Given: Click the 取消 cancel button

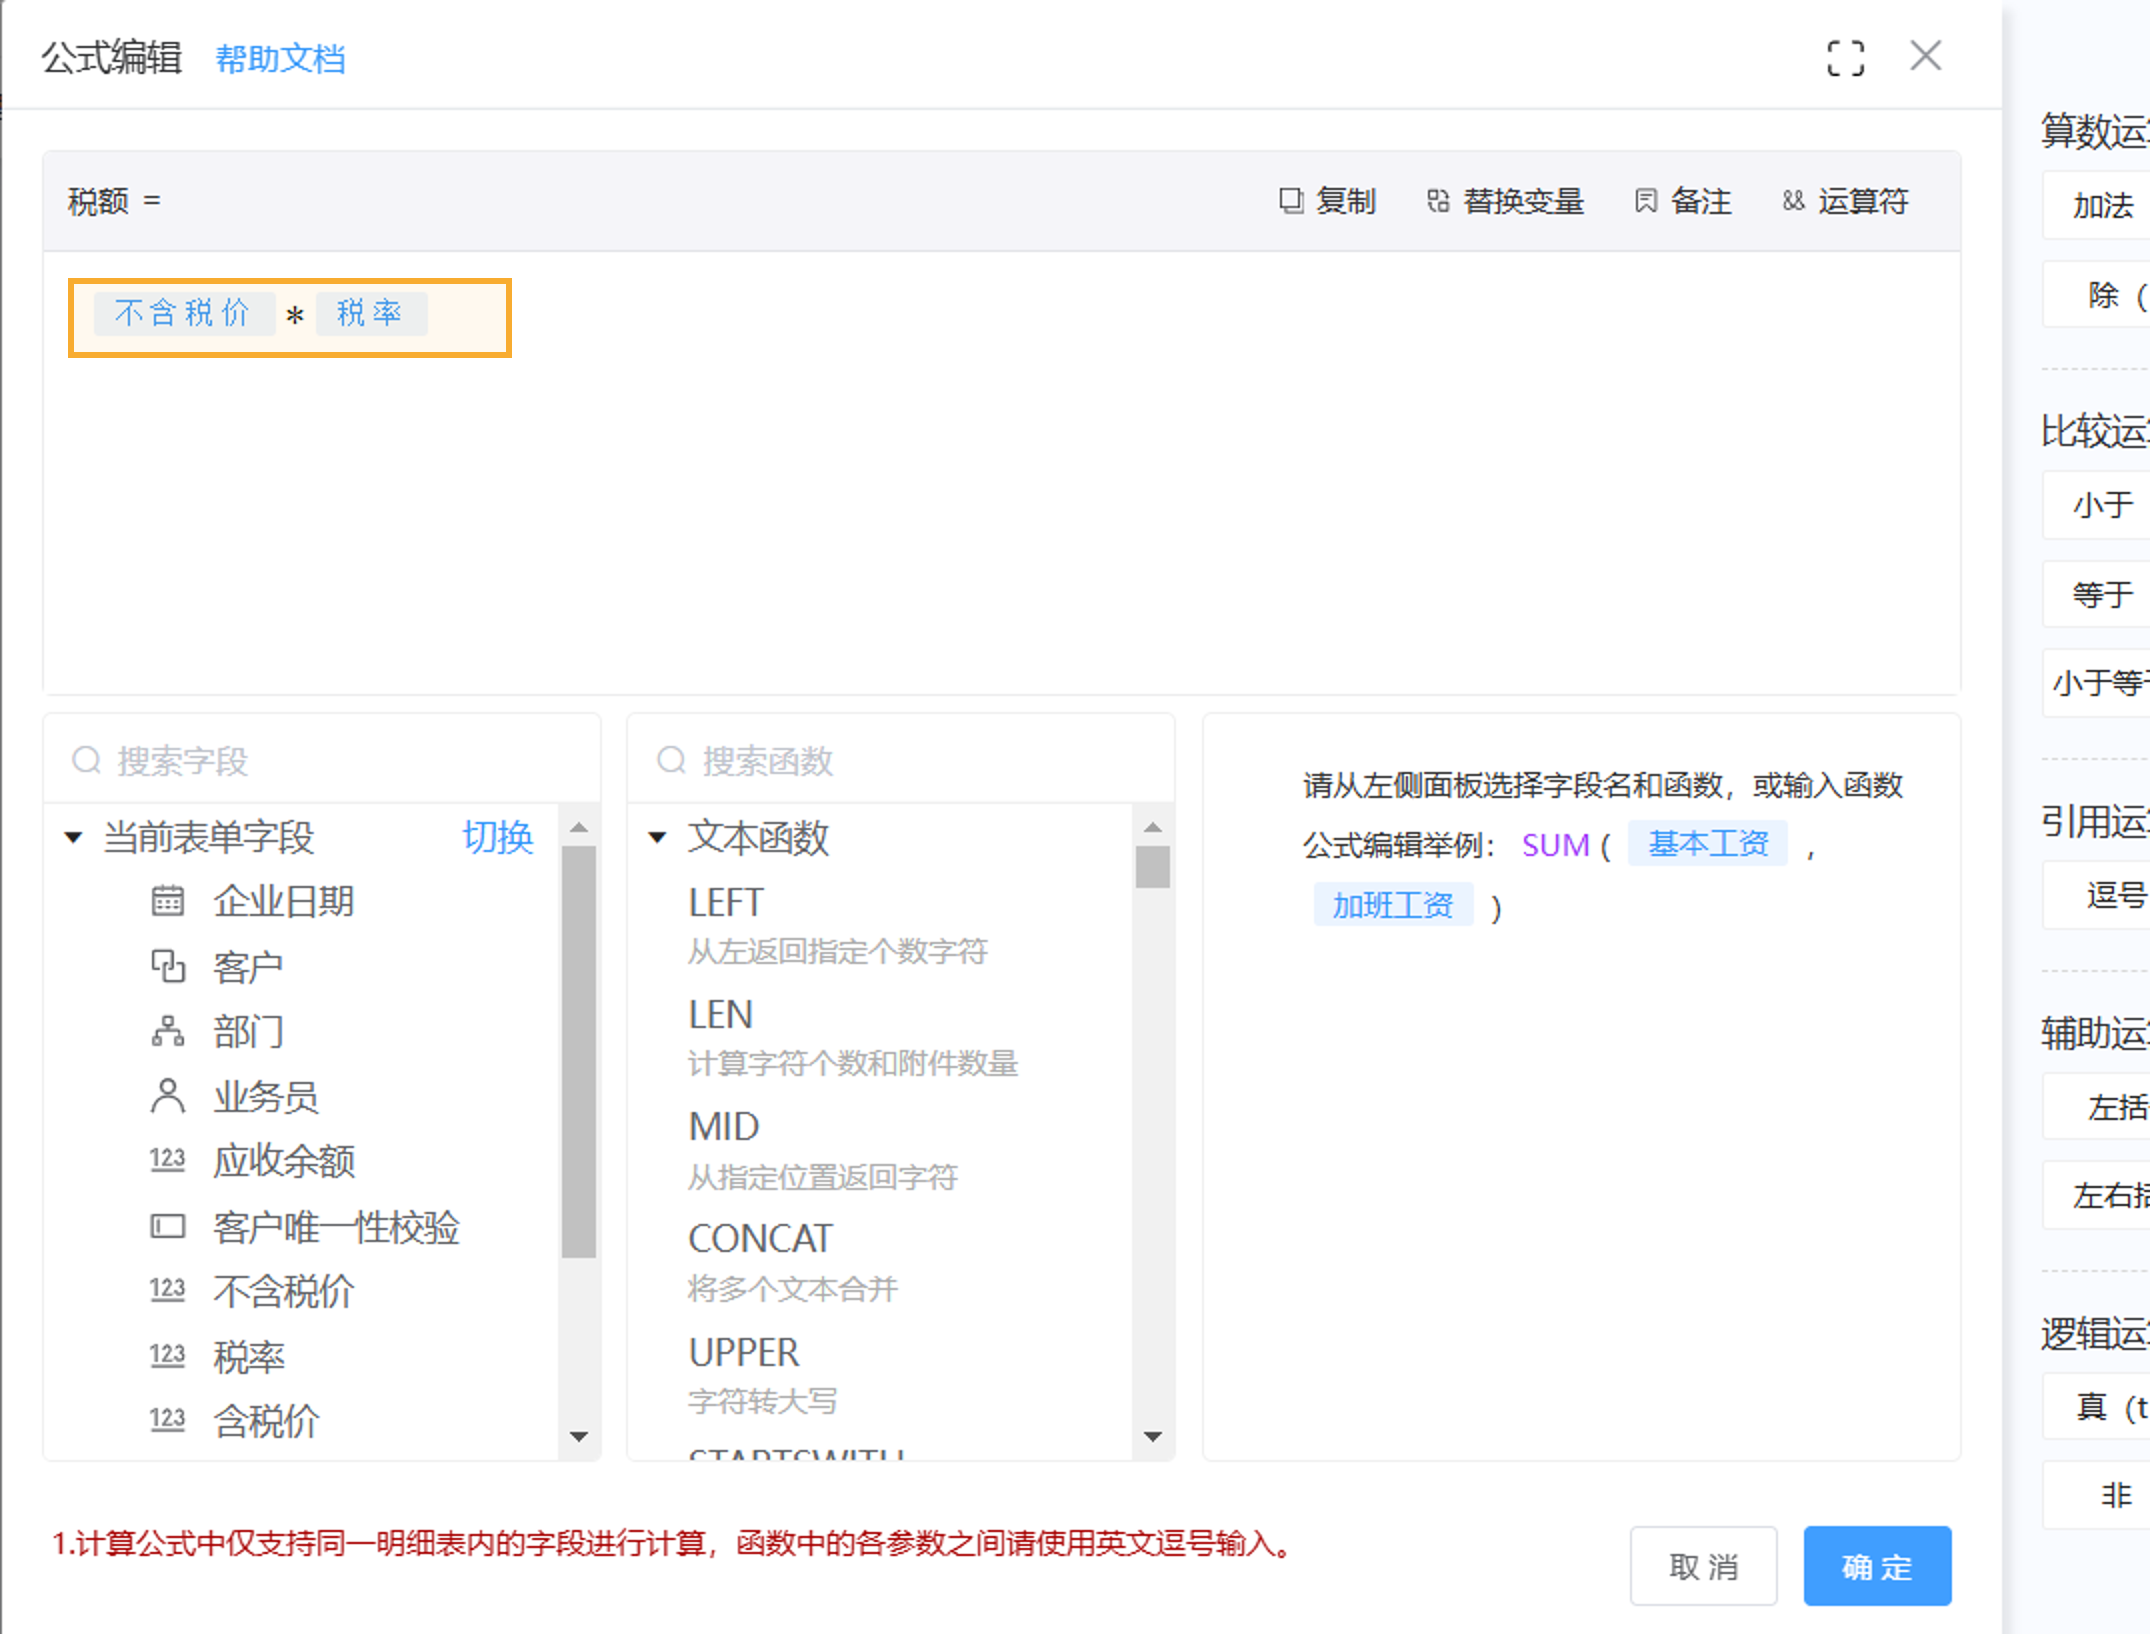Looking at the screenshot, I should pyautogui.click(x=1704, y=1566).
